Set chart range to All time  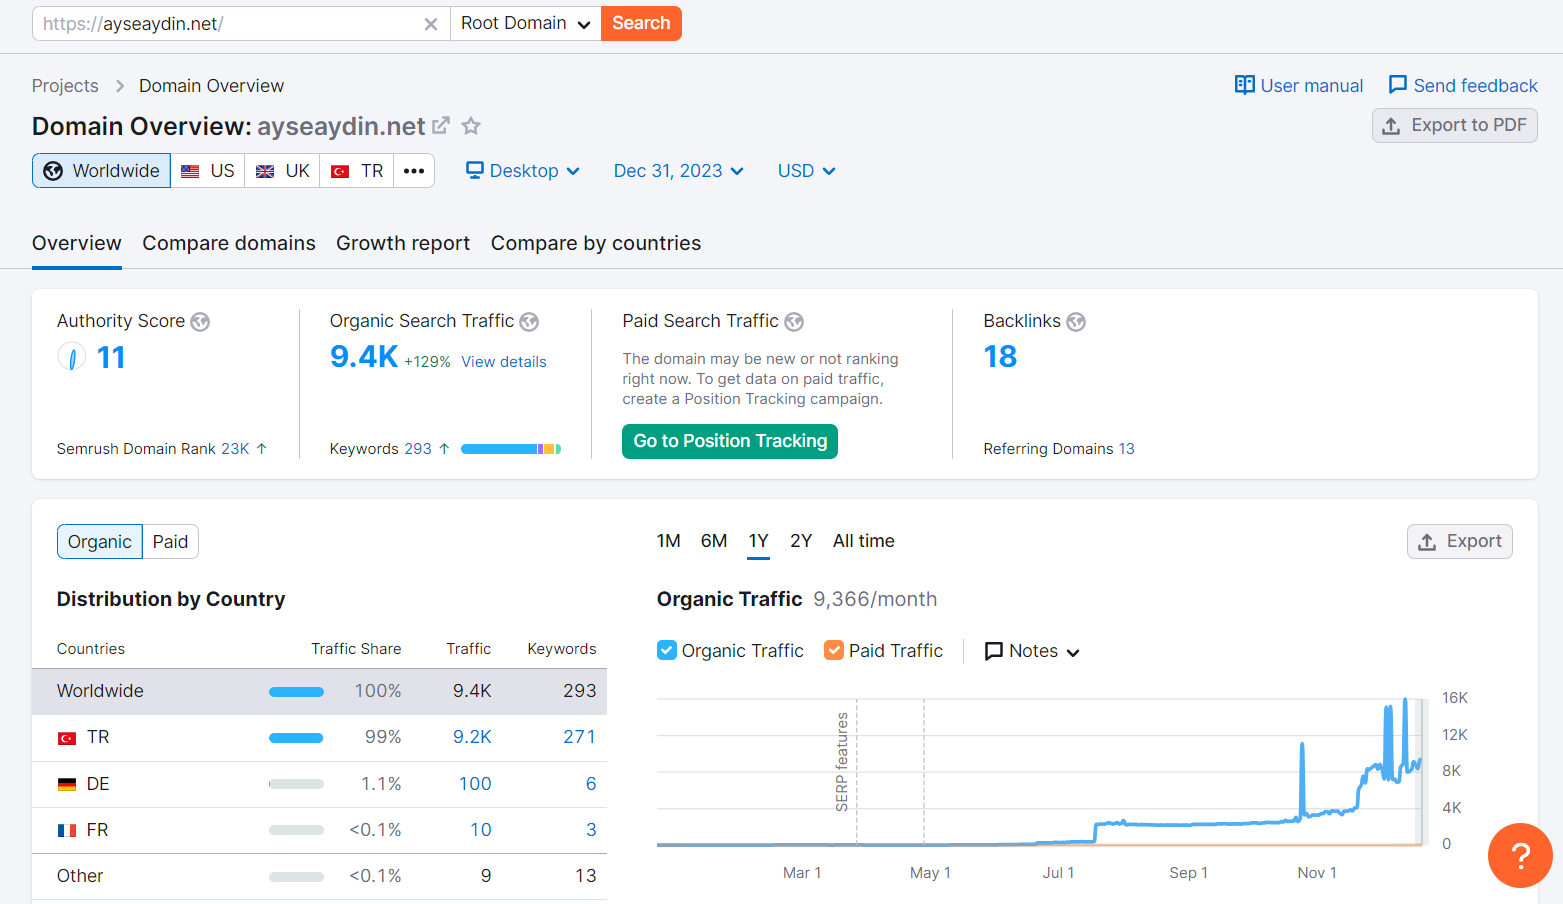864,541
